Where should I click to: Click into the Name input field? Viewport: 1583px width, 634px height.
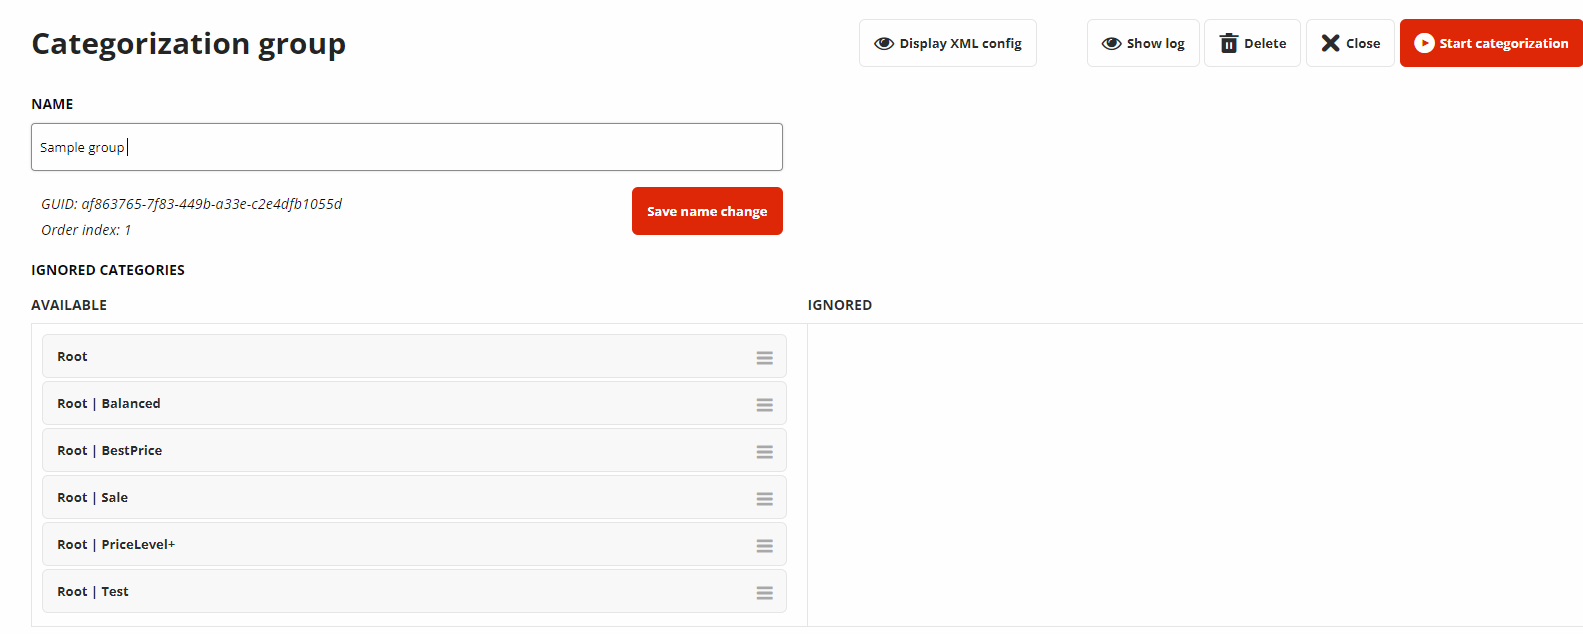click(407, 147)
